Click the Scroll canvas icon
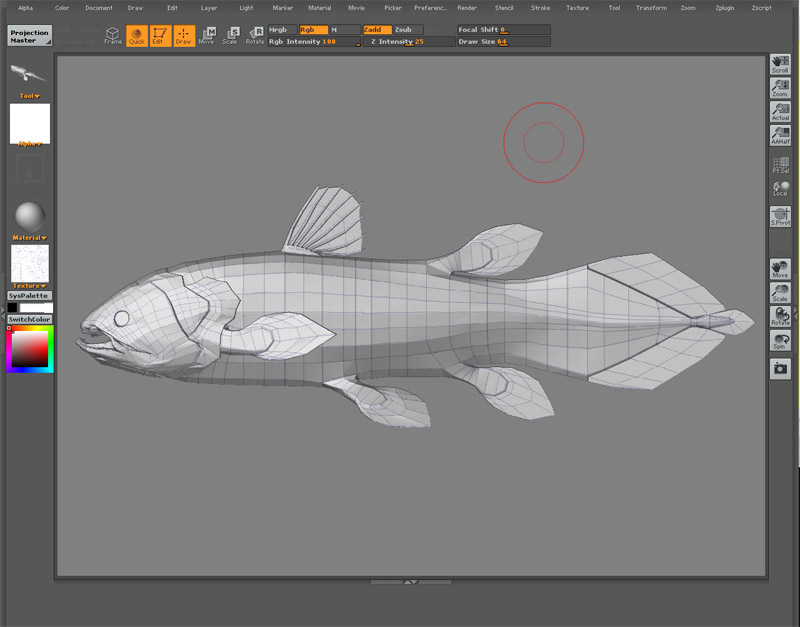 (x=780, y=65)
